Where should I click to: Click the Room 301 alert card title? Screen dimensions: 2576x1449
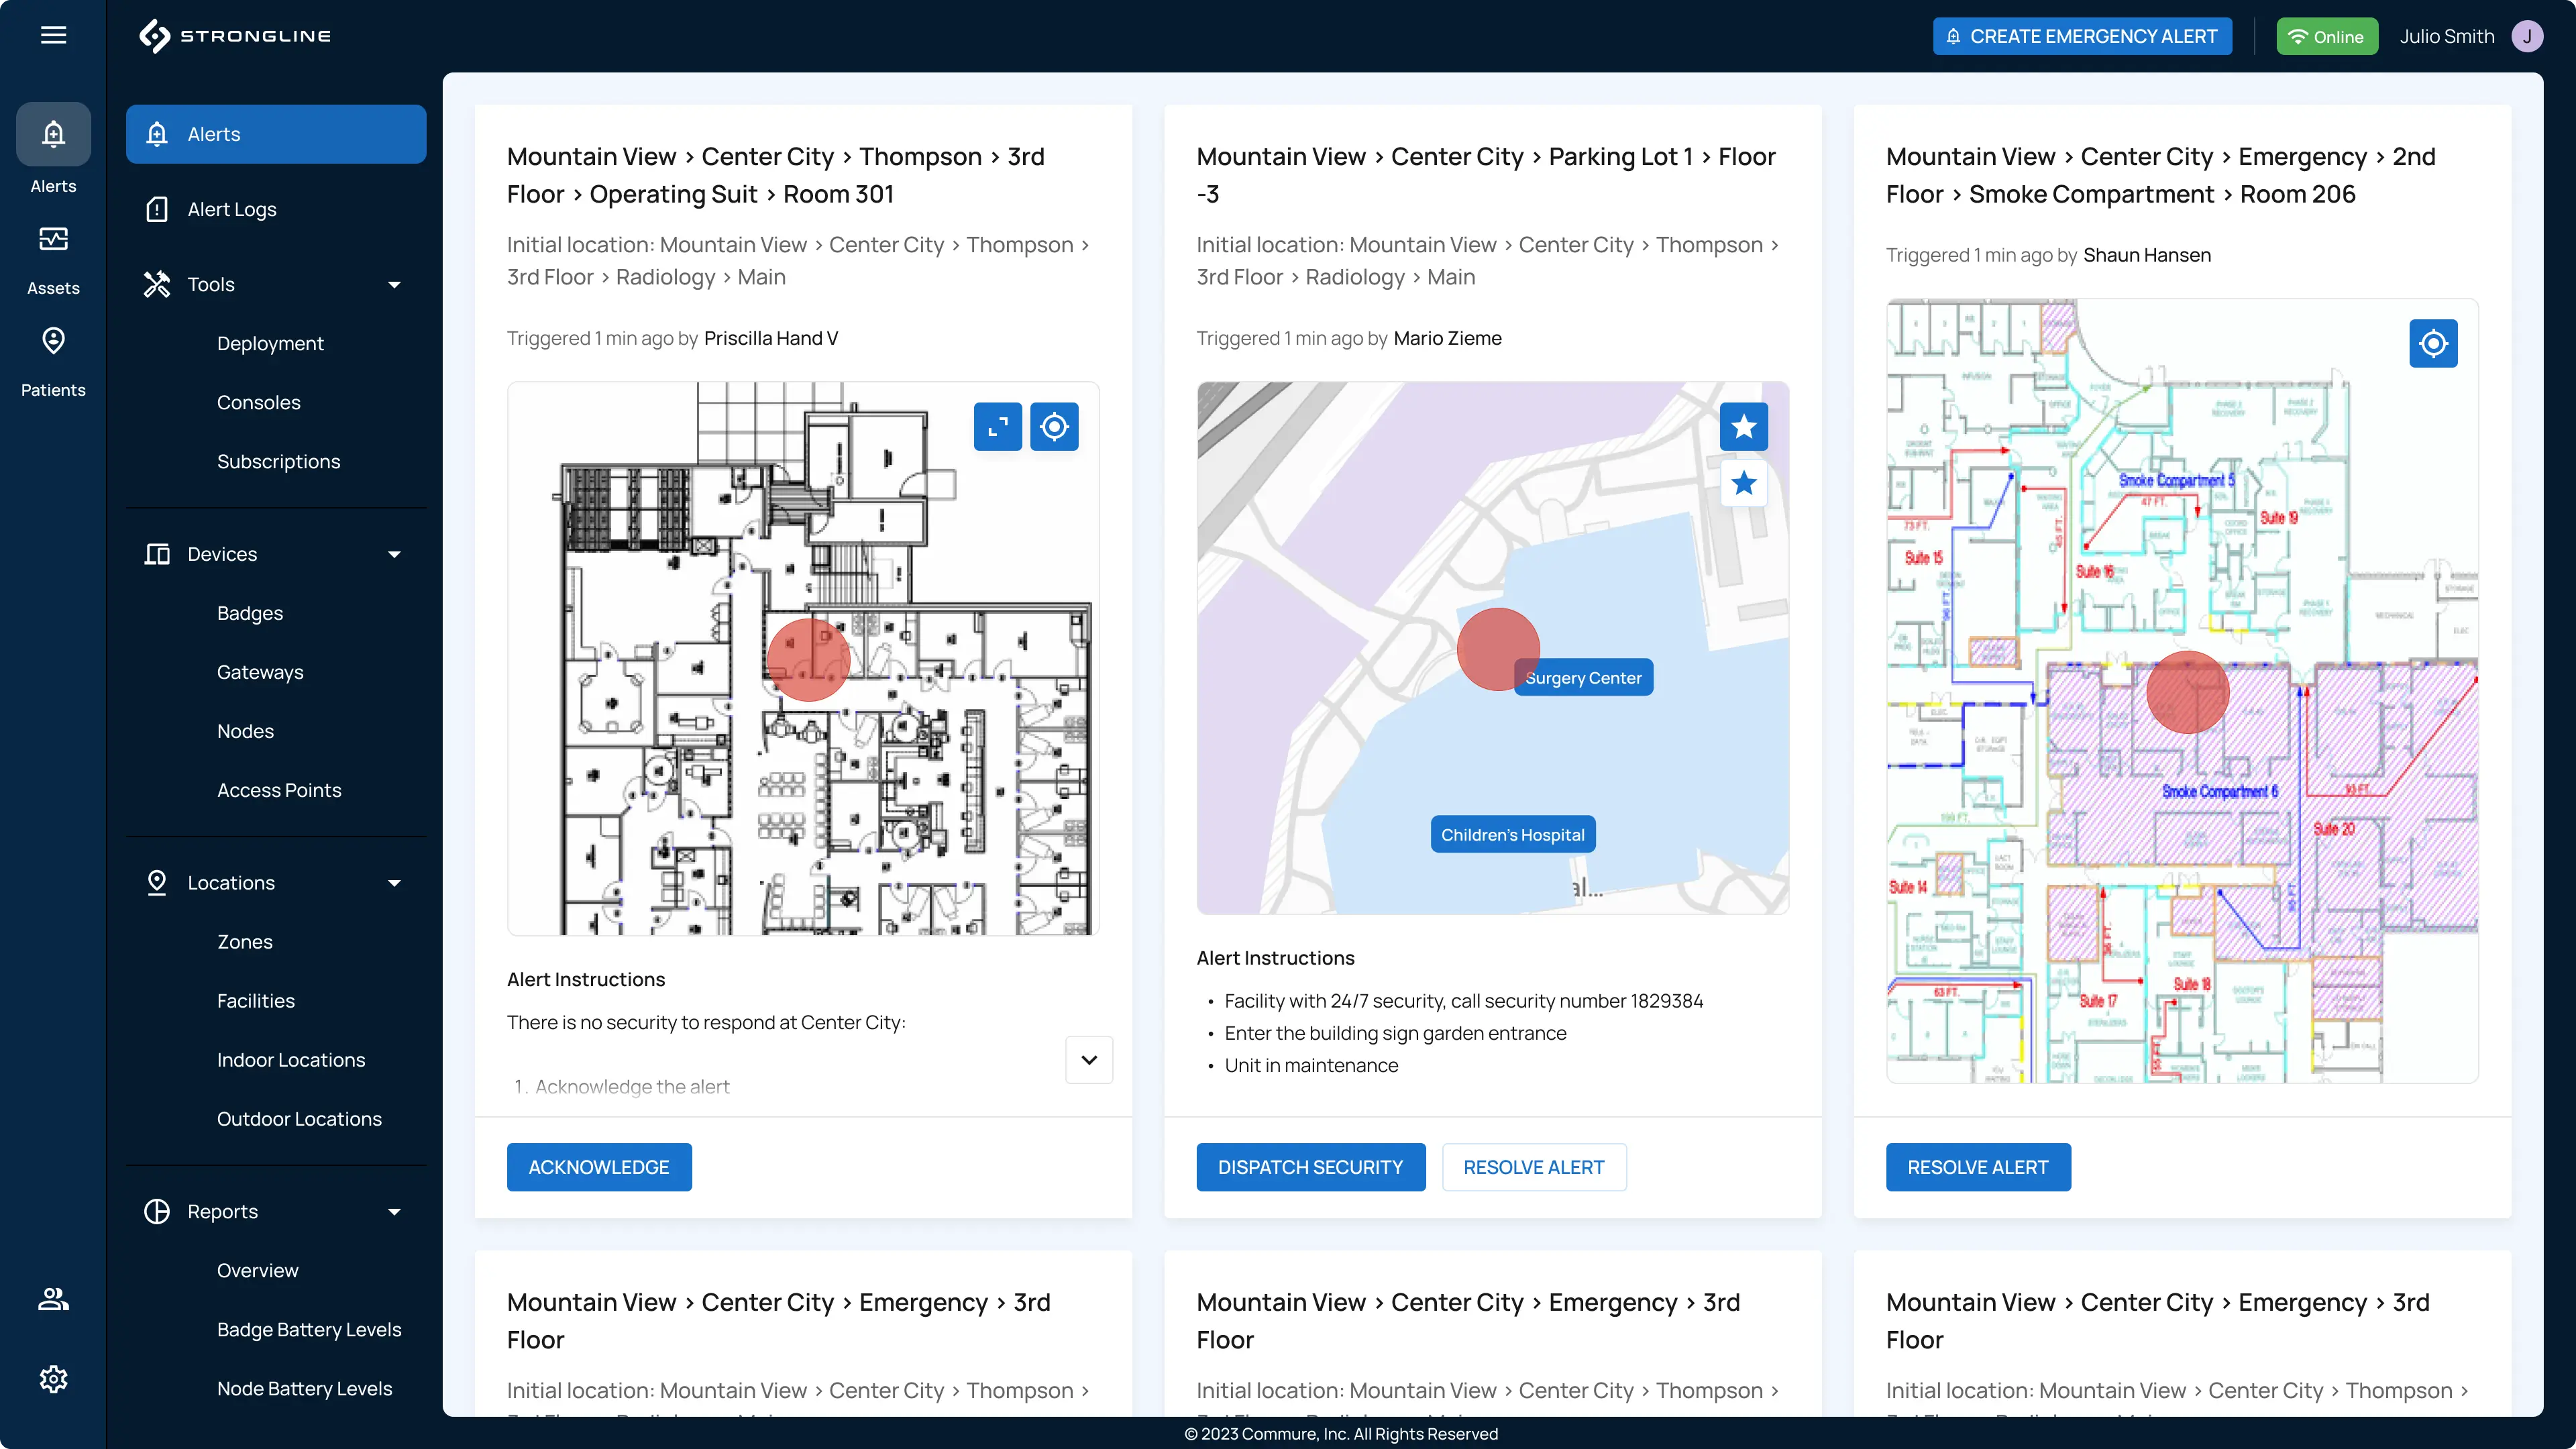click(x=776, y=175)
